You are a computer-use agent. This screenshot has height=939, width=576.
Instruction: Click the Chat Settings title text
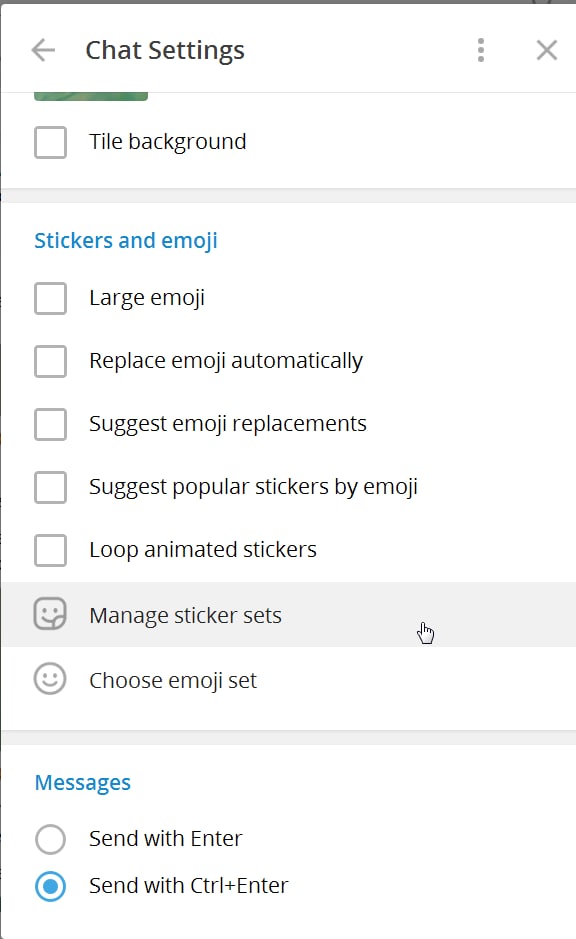tap(165, 50)
